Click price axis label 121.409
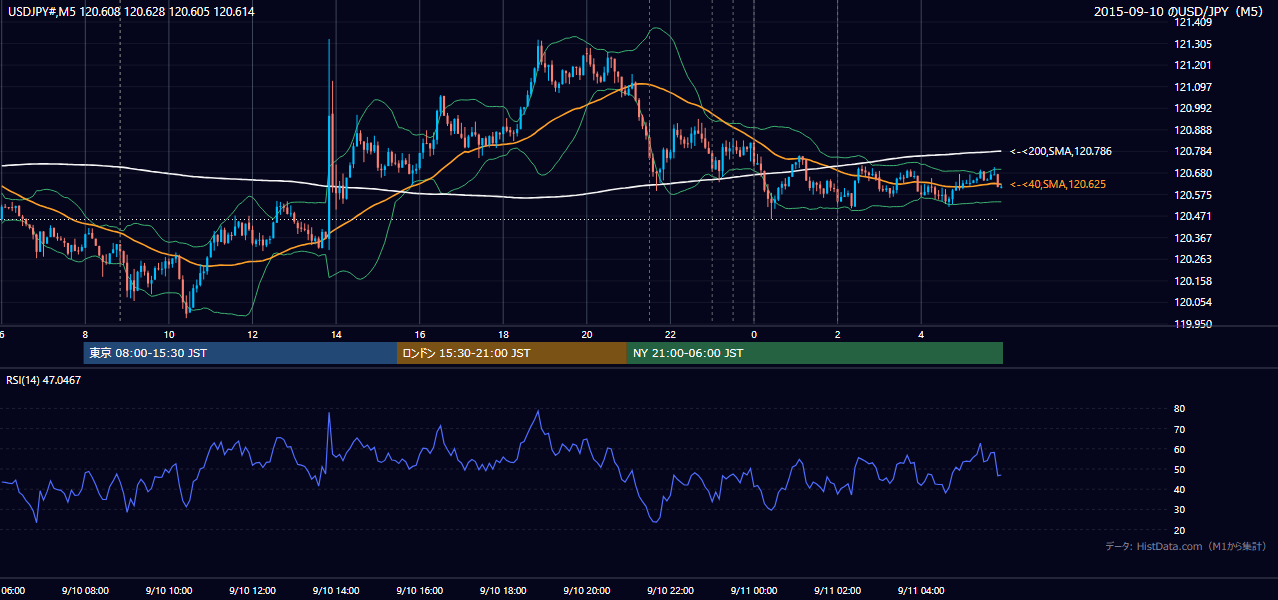 [x=1195, y=22]
